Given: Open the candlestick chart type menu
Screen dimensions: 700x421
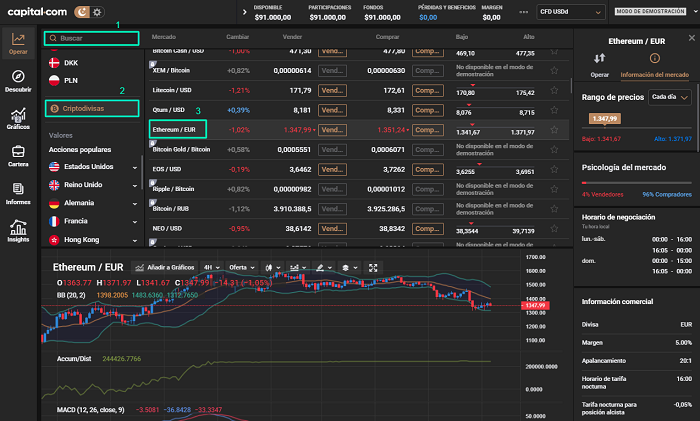Looking at the screenshot, I should [272, 267].
